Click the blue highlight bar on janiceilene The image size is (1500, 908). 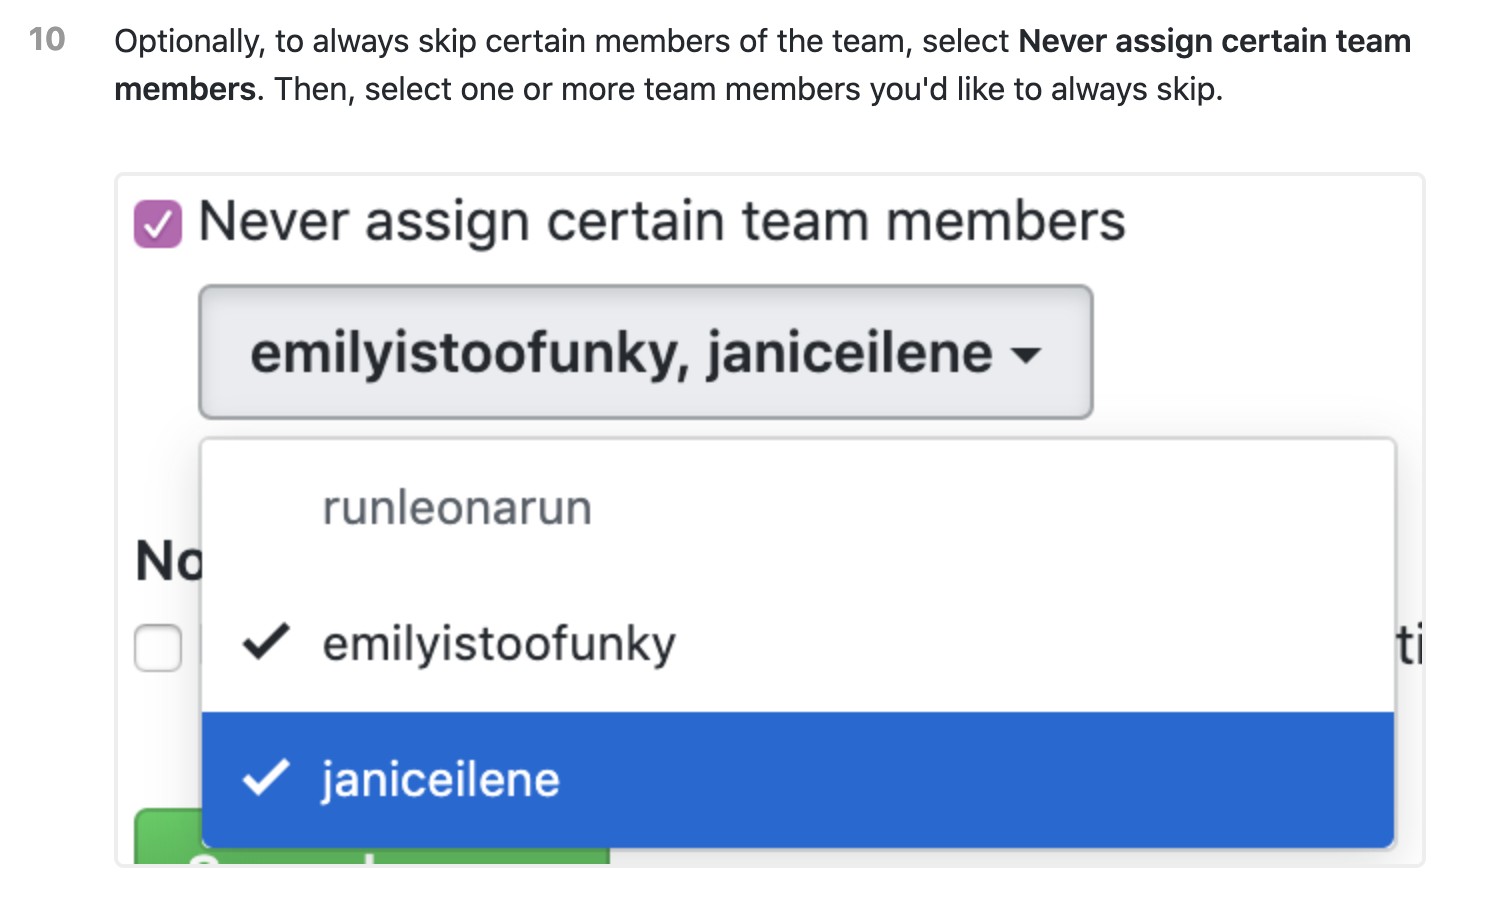(900, 779)
